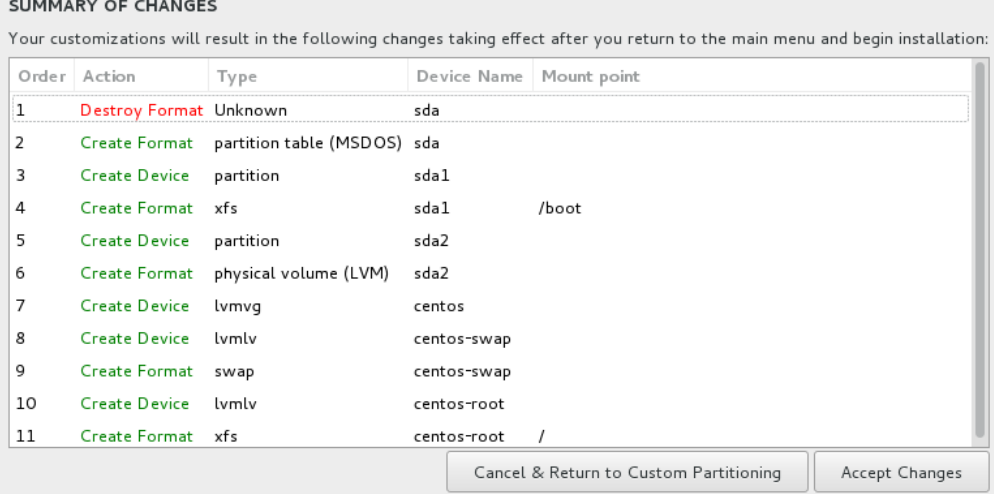
Task: Click the changes list vertical scrollbar
Action: coord(981,250)
